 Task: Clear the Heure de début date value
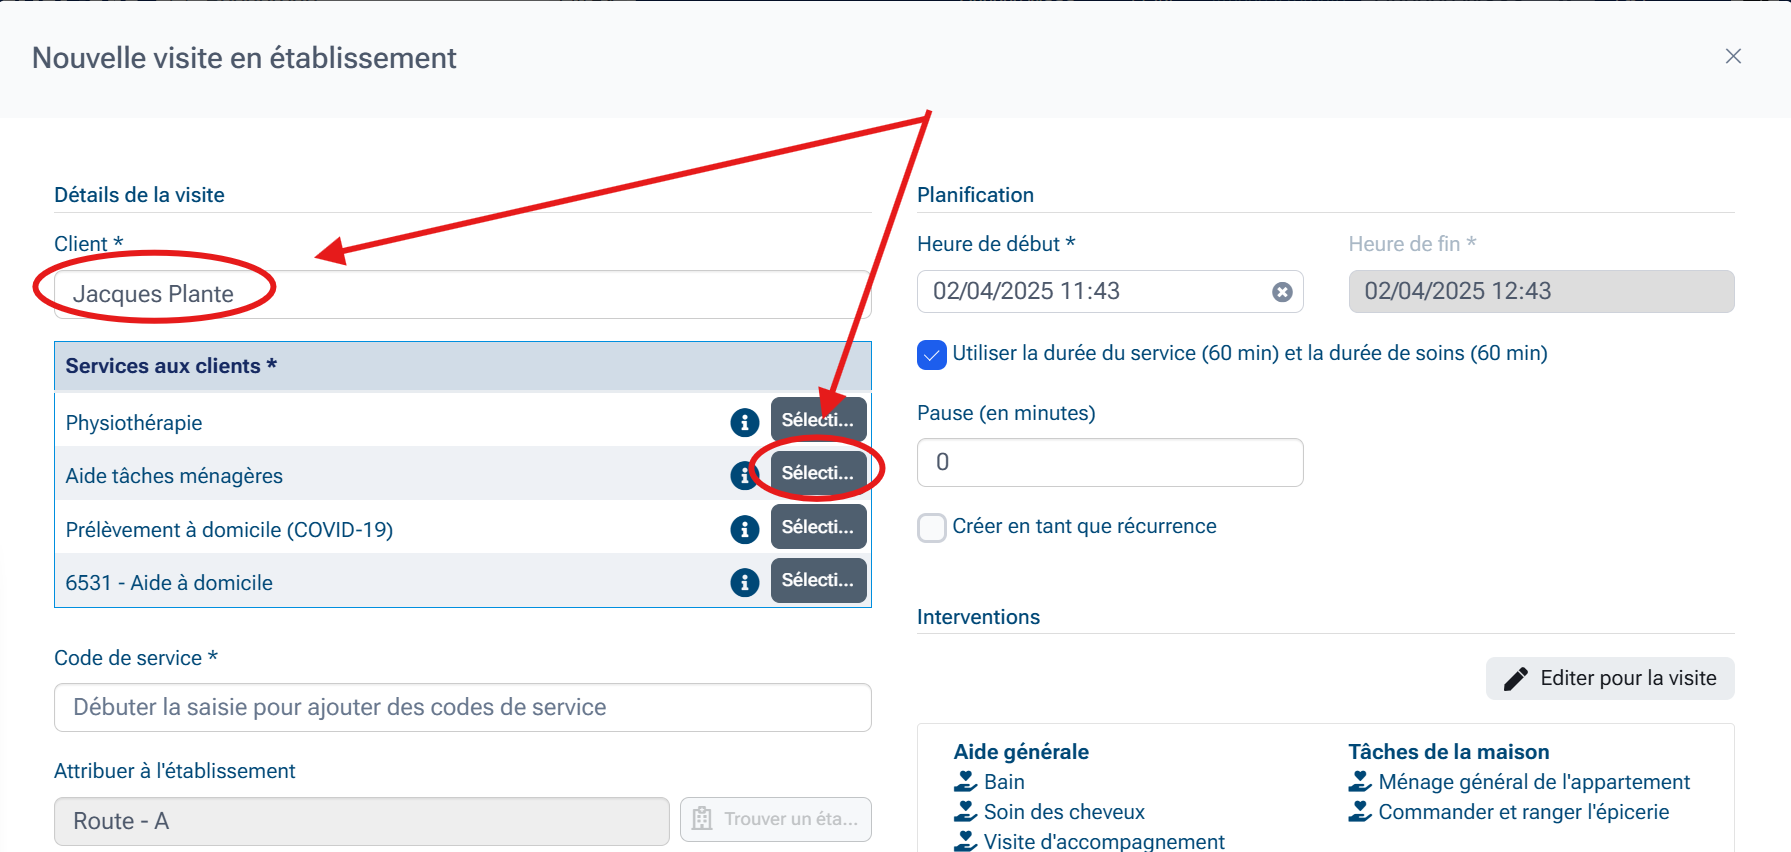[x=1281, y=292]
